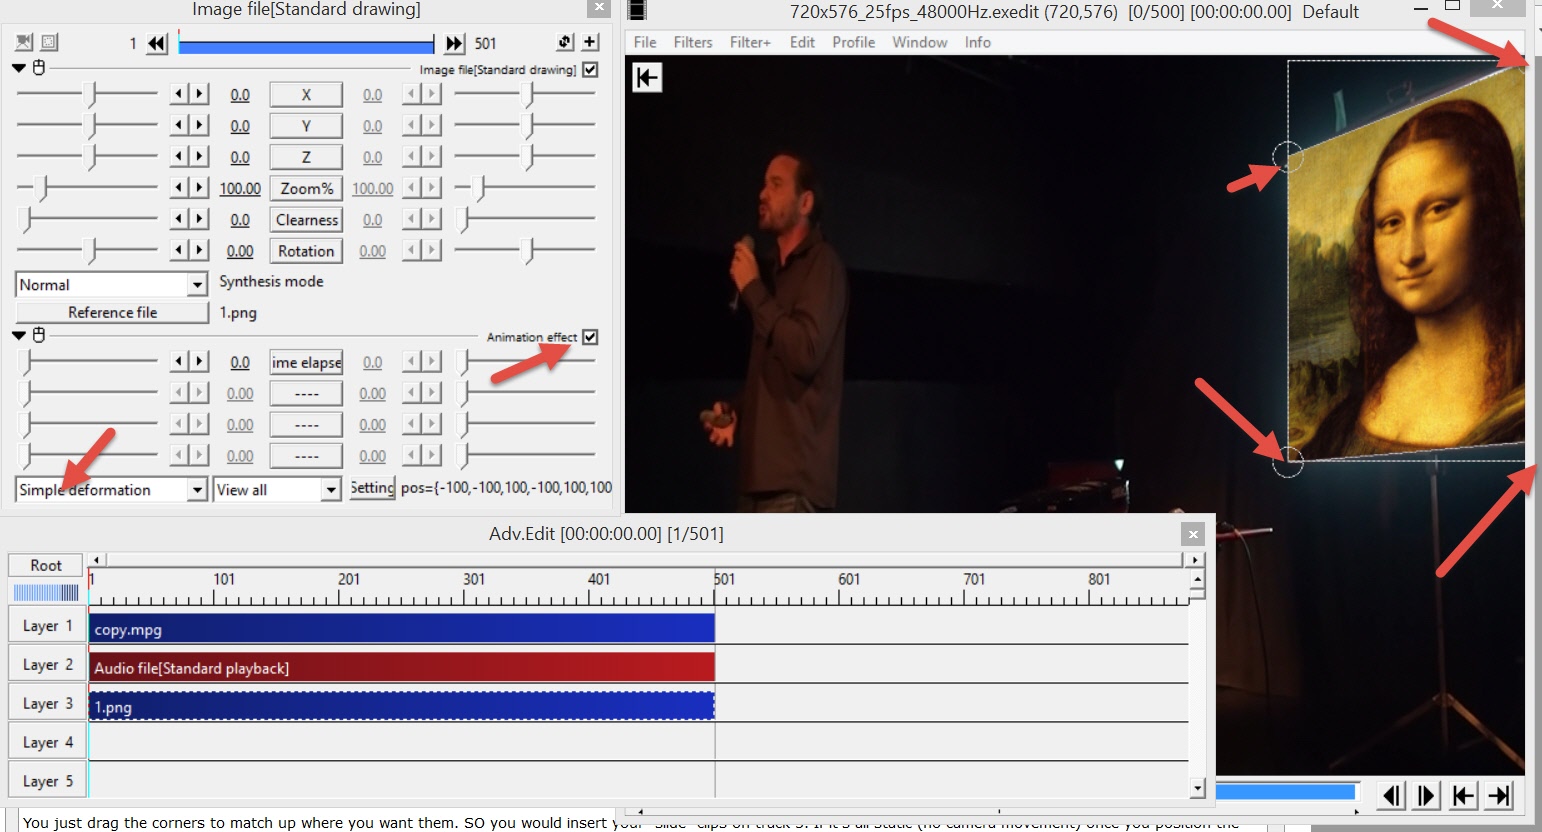Open the Filters menu
The height and width of the screenshot is (832, 1542).
693,42
